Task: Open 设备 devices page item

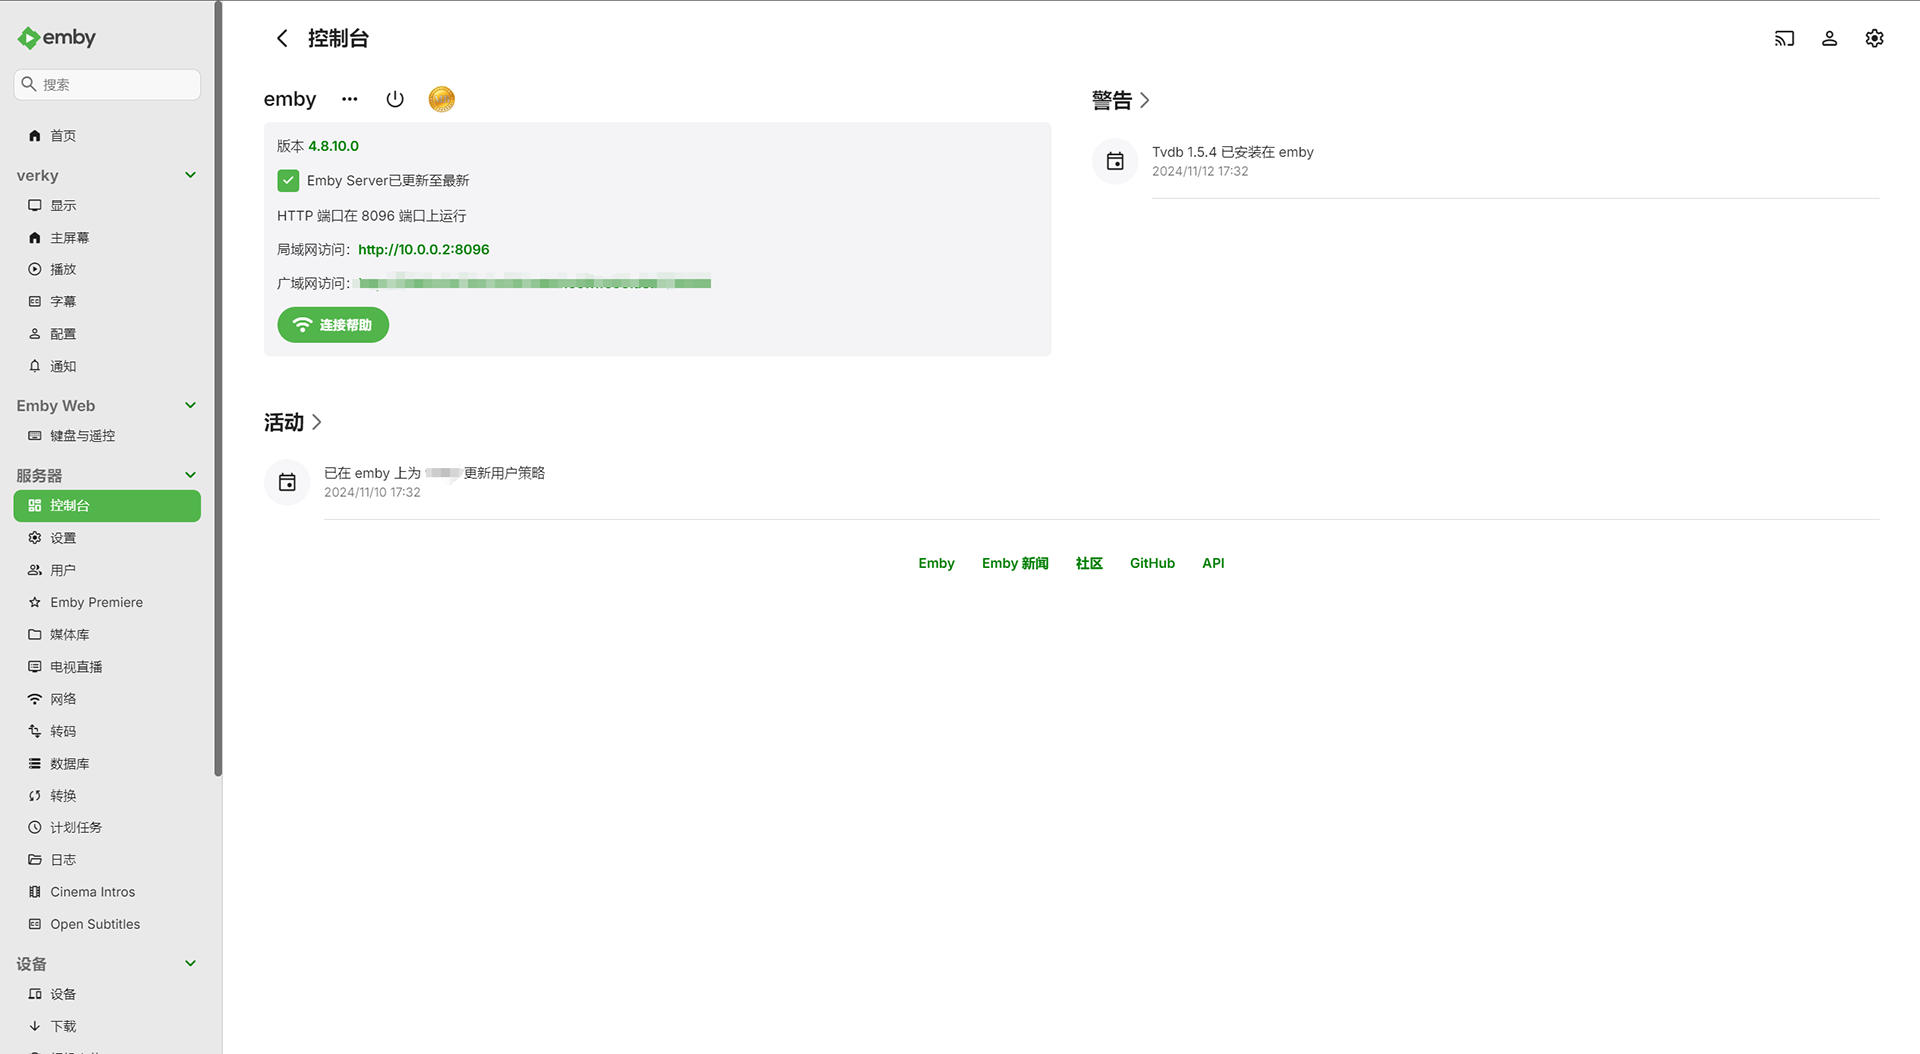Action: [107, 994]
